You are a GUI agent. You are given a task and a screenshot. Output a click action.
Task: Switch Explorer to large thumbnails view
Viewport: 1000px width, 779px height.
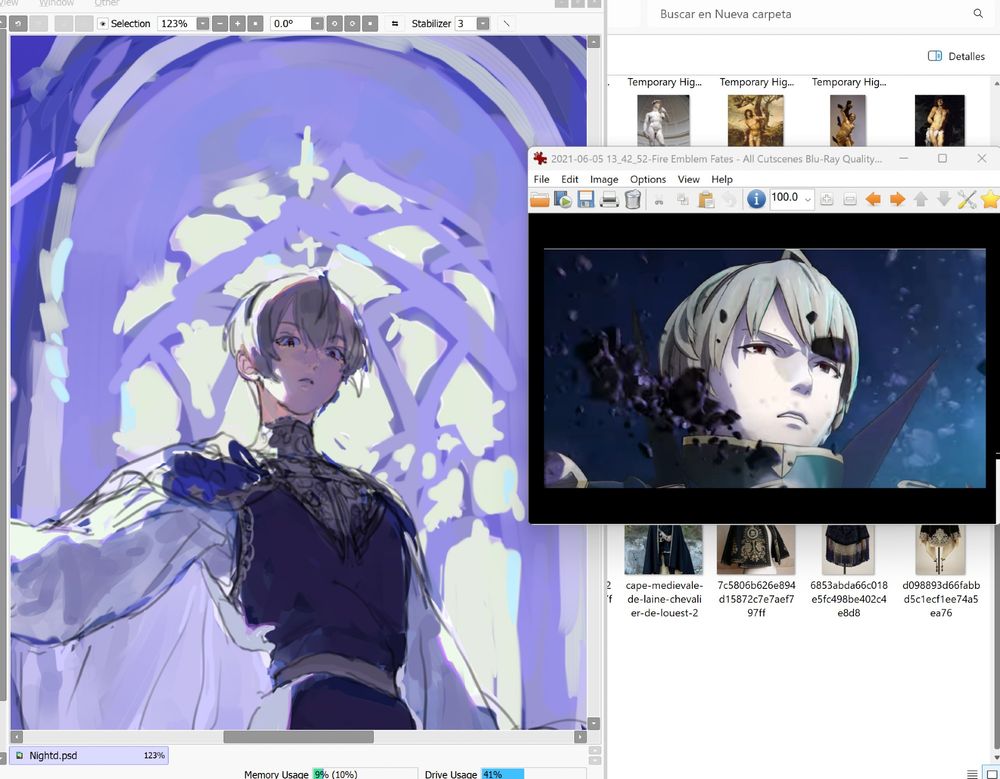click(990, 774)
